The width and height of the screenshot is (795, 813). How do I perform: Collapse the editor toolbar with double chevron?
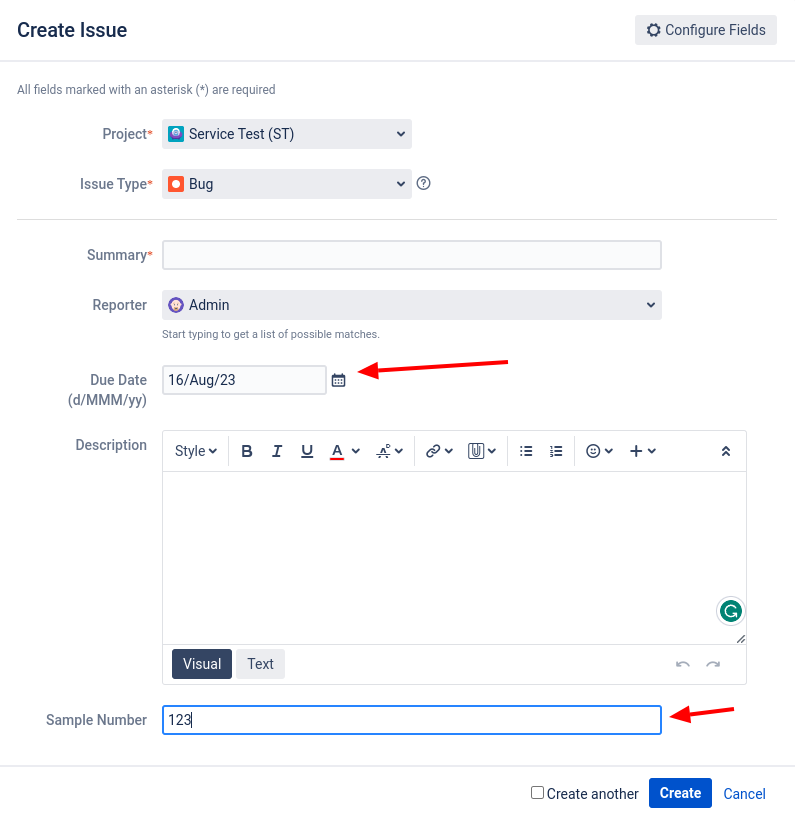pos(726,451)
